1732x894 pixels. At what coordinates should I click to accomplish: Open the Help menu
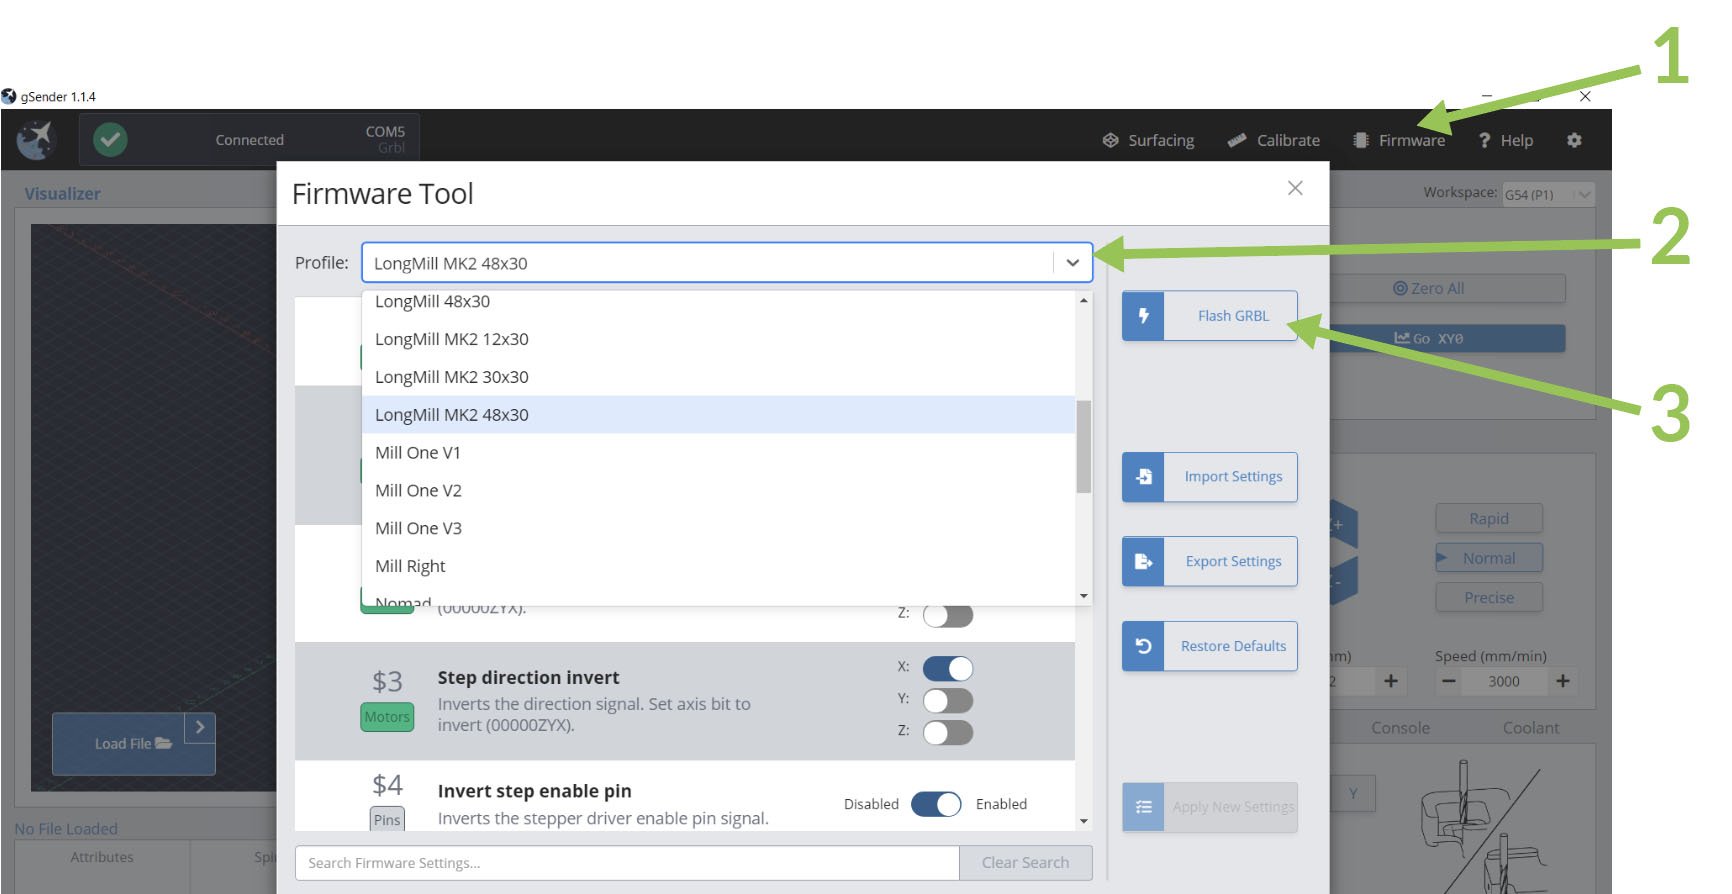pyautogui.click(x=1506, y=140)
